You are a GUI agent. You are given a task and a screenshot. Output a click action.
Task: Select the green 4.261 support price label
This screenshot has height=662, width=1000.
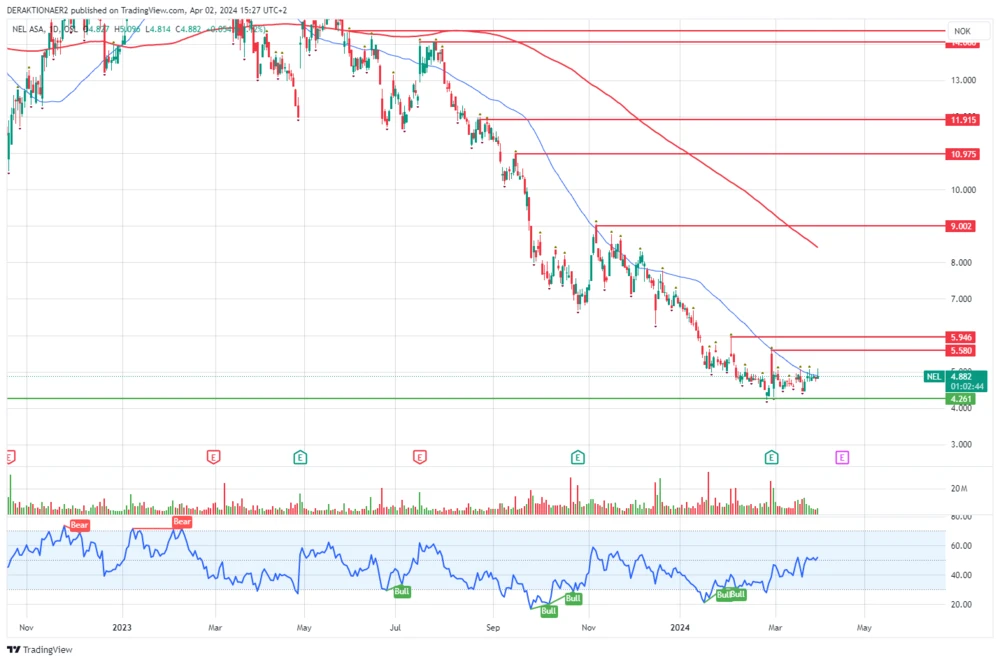tap(964, 399)
